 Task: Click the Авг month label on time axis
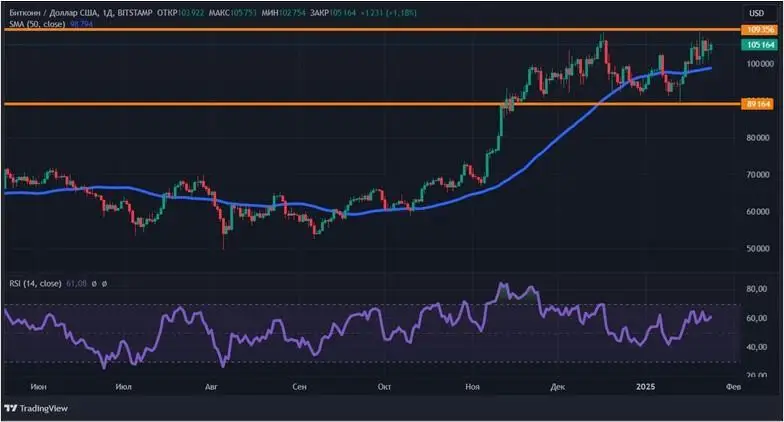click(211, 383)
